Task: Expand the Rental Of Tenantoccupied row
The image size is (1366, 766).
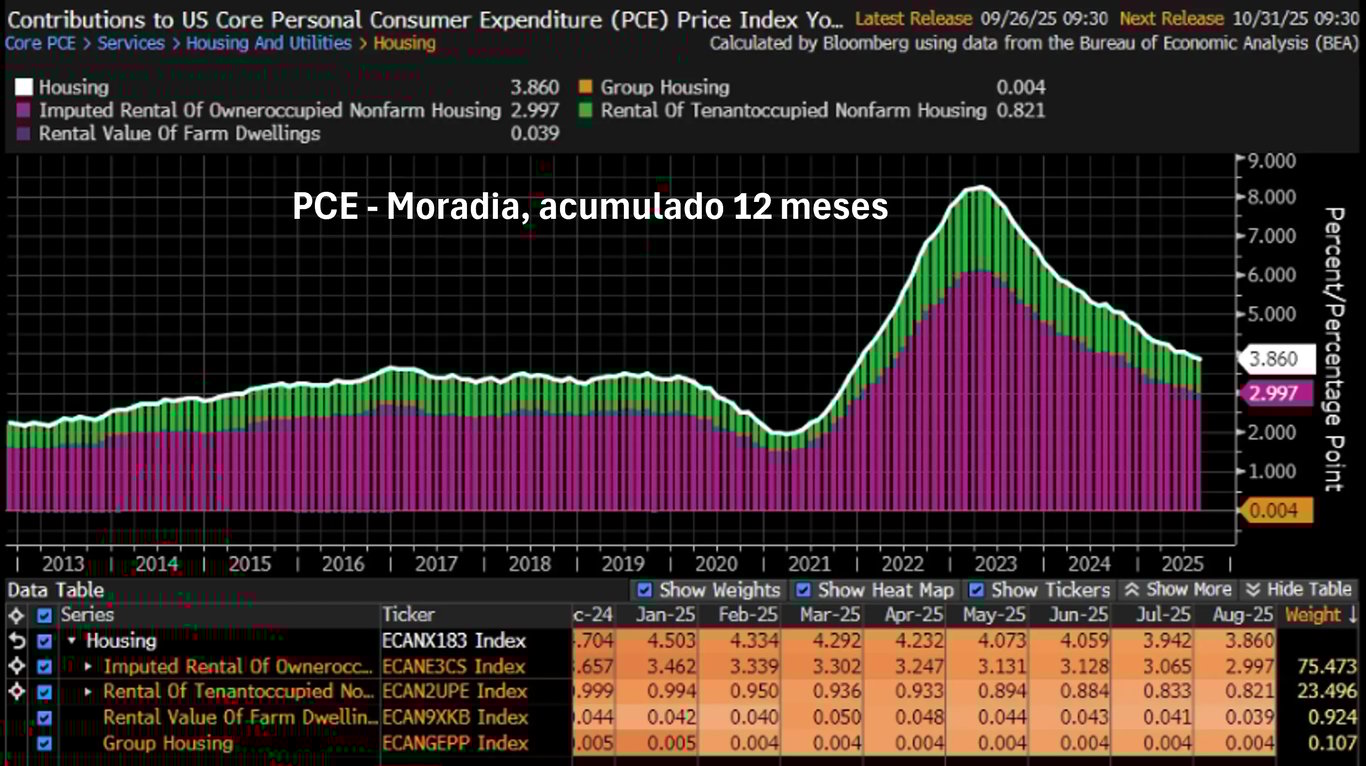Action: 88,692
